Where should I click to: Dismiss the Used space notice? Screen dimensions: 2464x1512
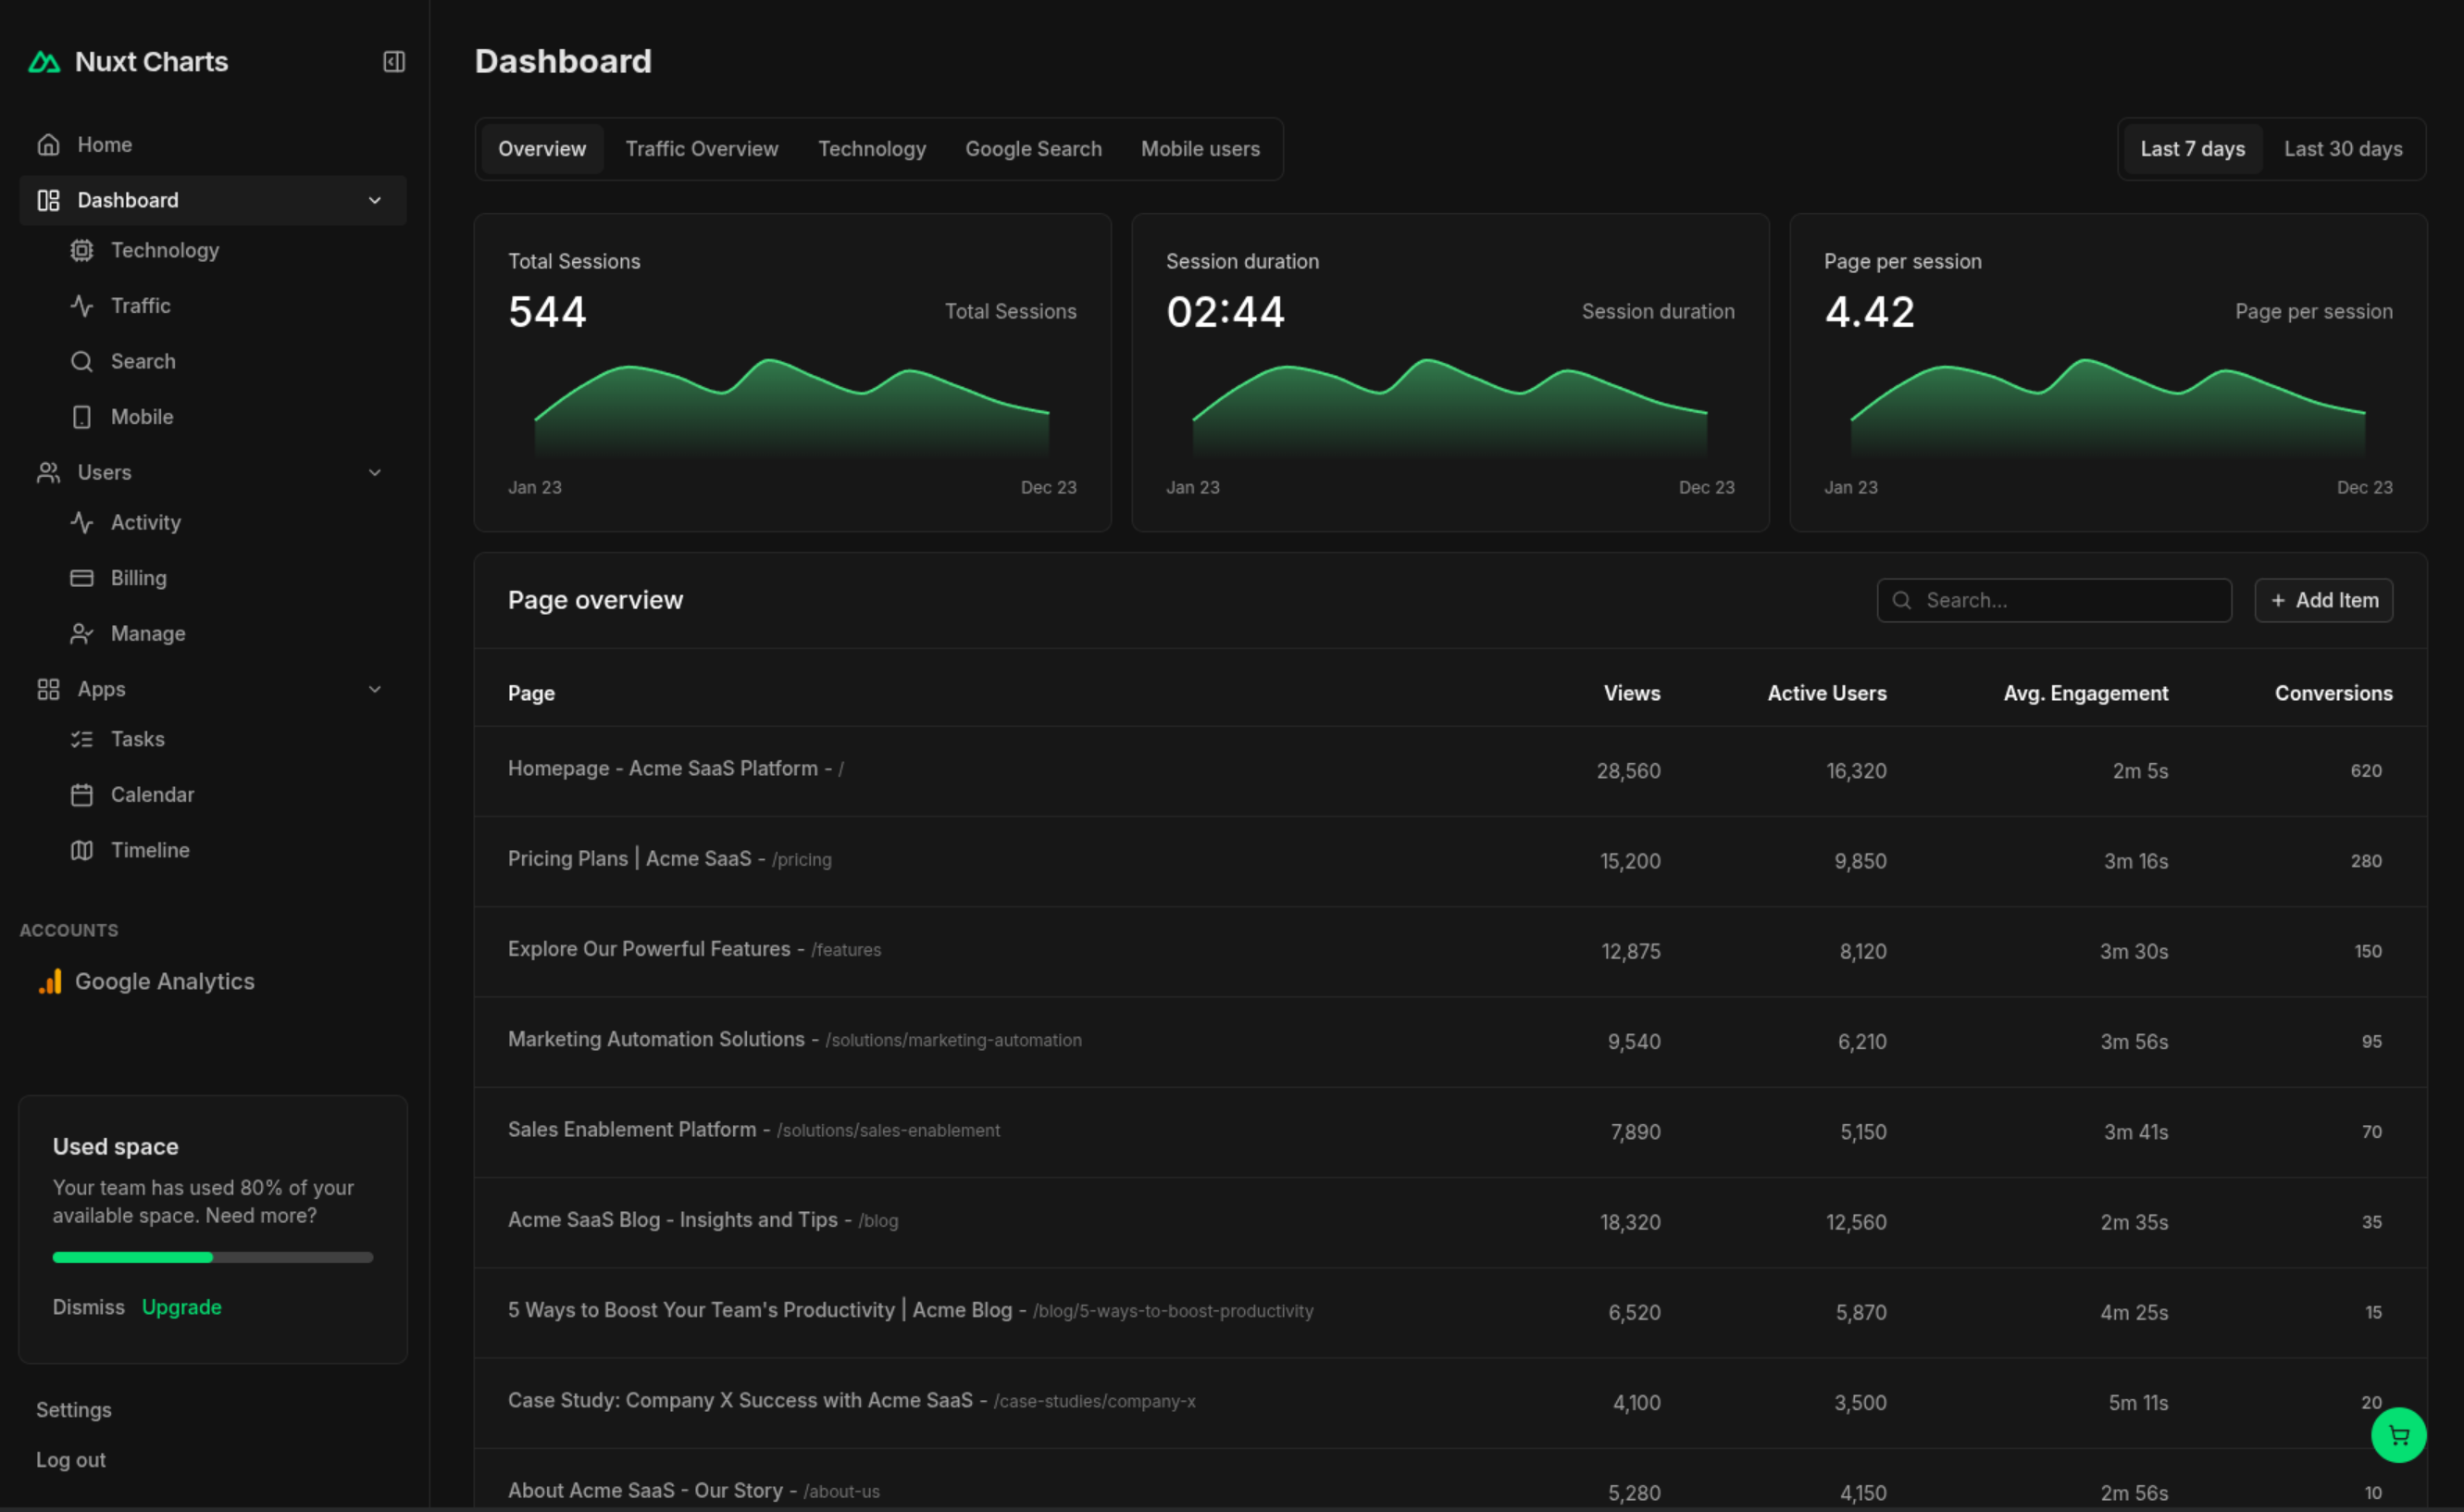[89, 1307]
